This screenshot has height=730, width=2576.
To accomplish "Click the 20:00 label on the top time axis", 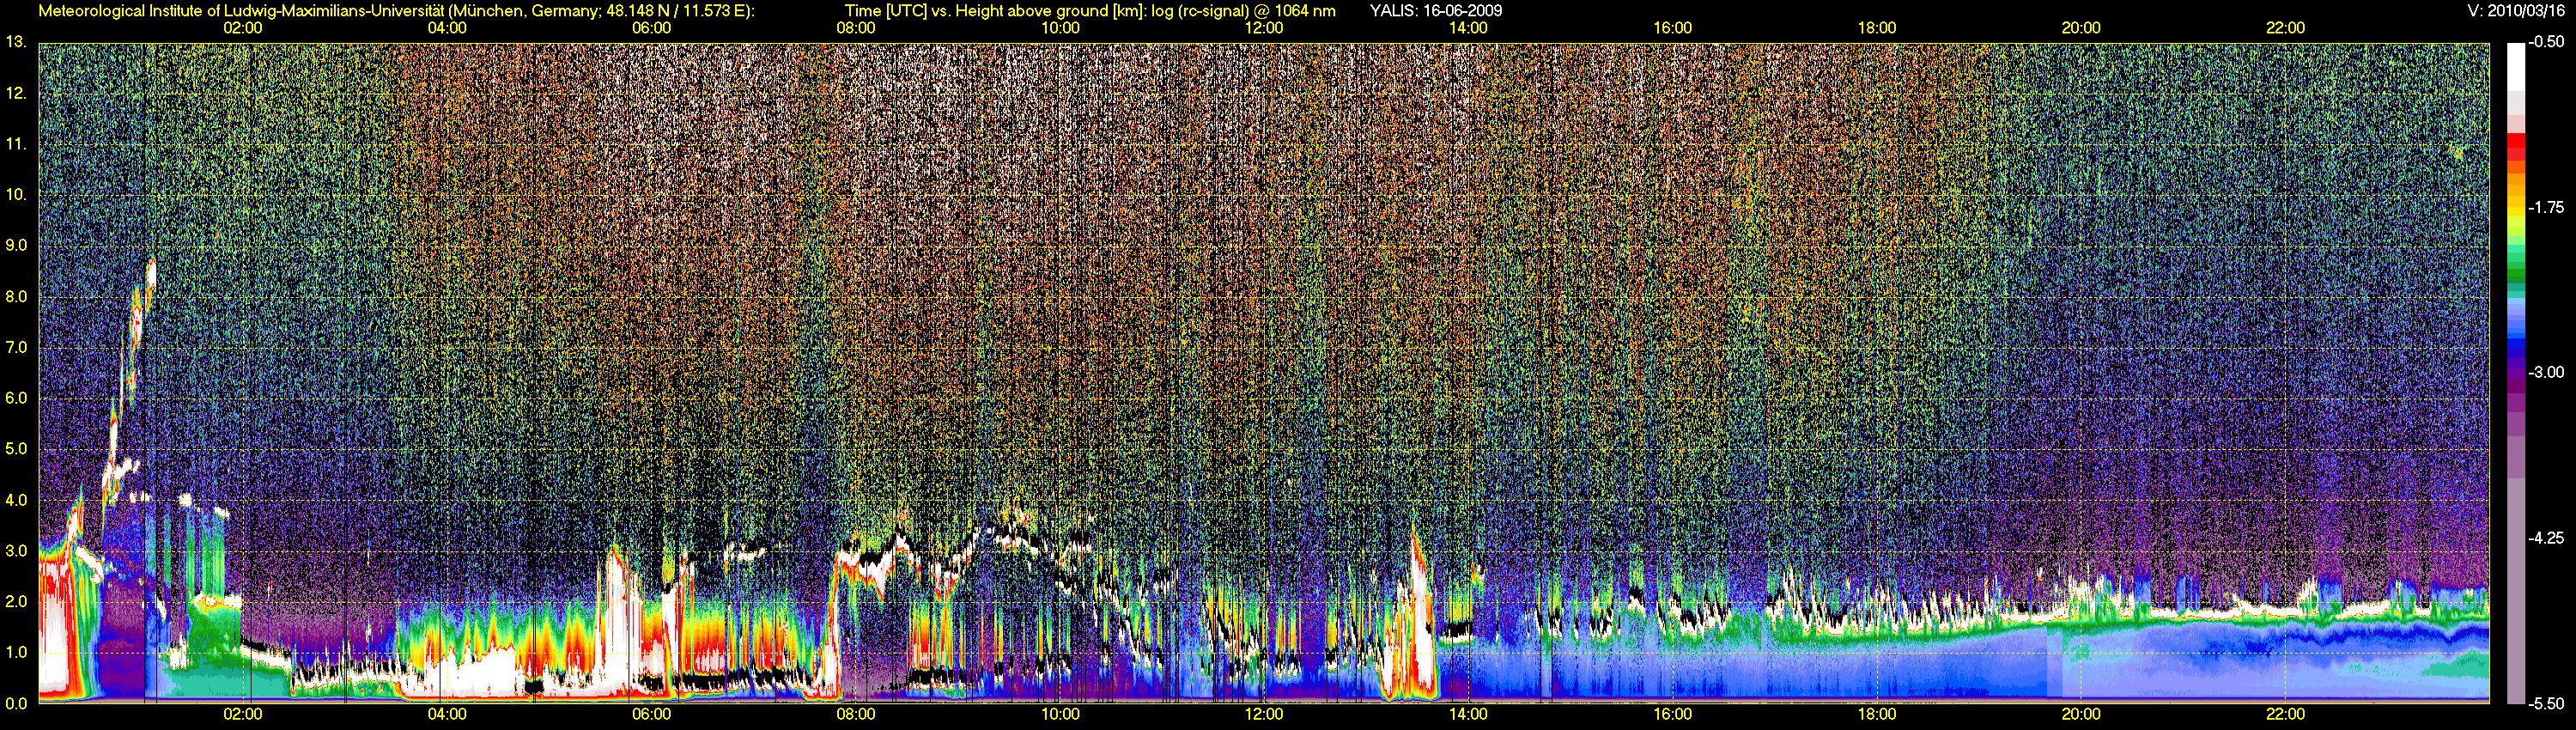I will 2081,28.
